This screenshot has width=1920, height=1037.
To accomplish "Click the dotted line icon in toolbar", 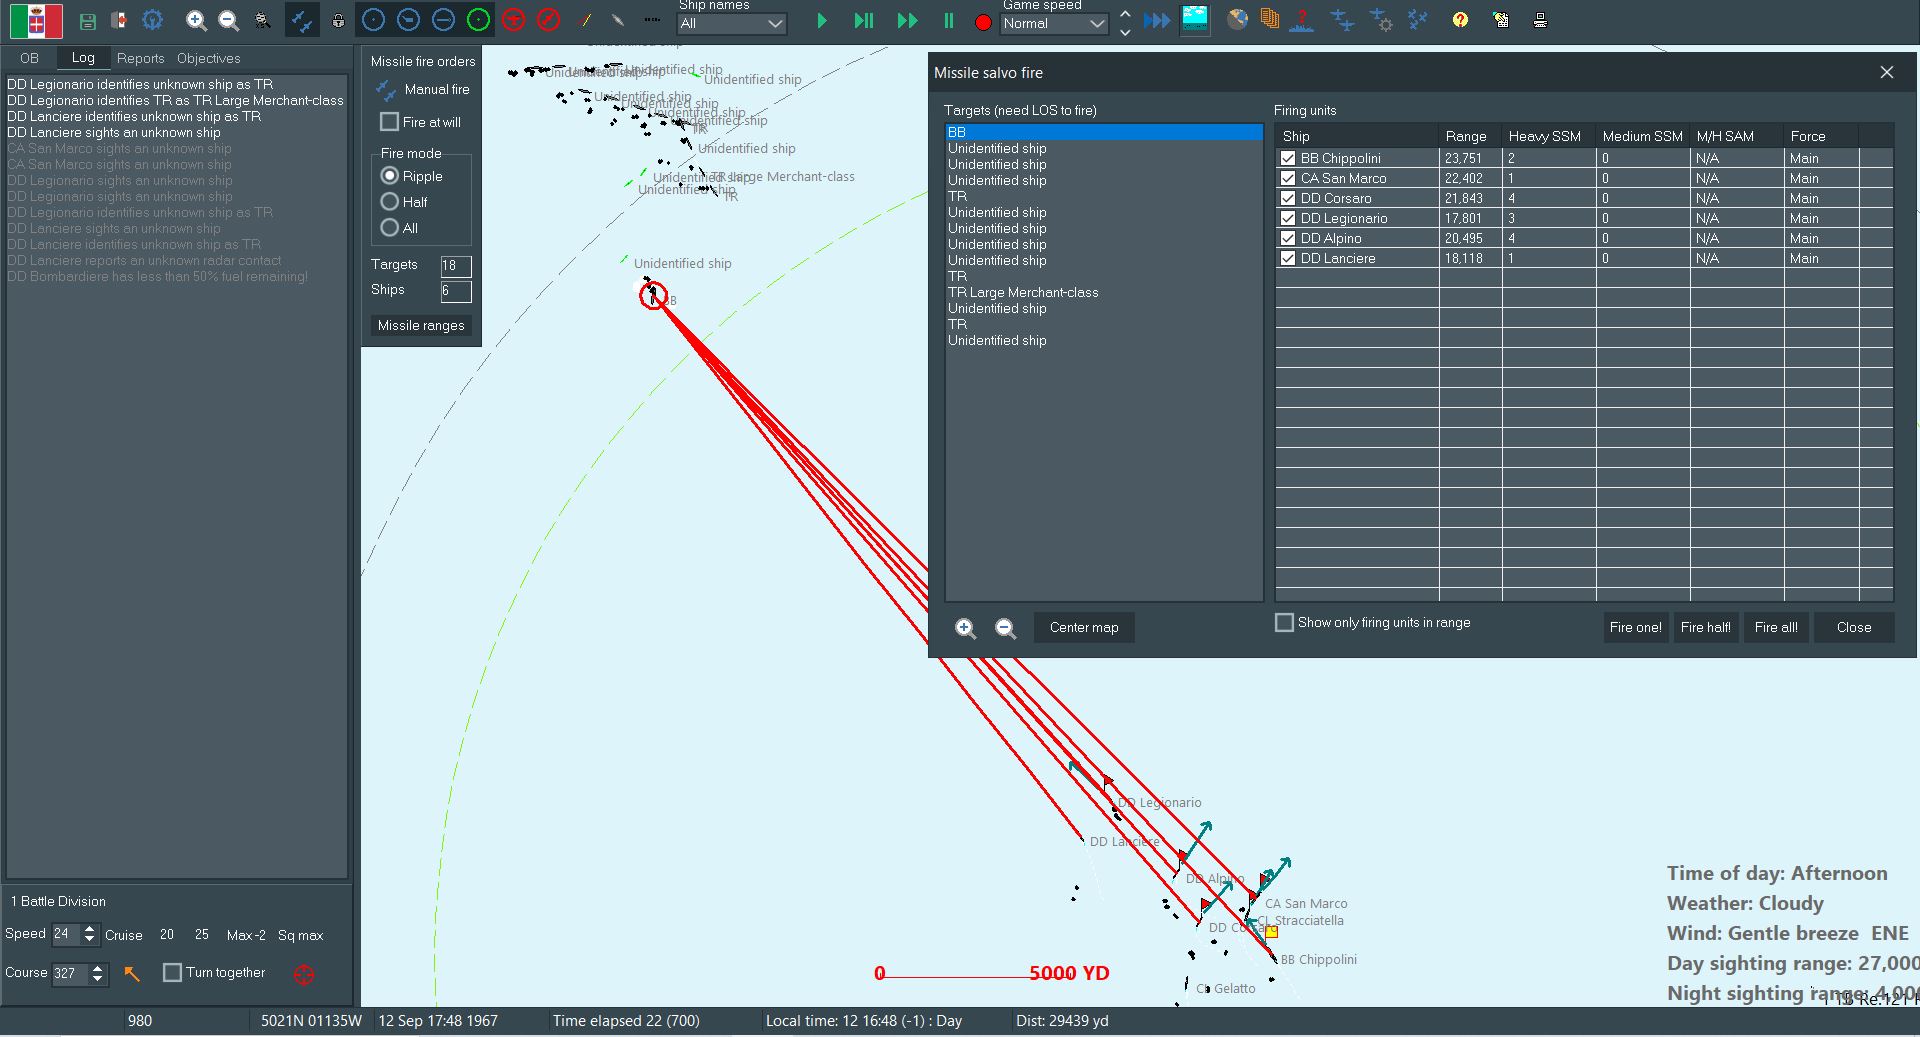I will pyautogui.click(x=652, y=20).
